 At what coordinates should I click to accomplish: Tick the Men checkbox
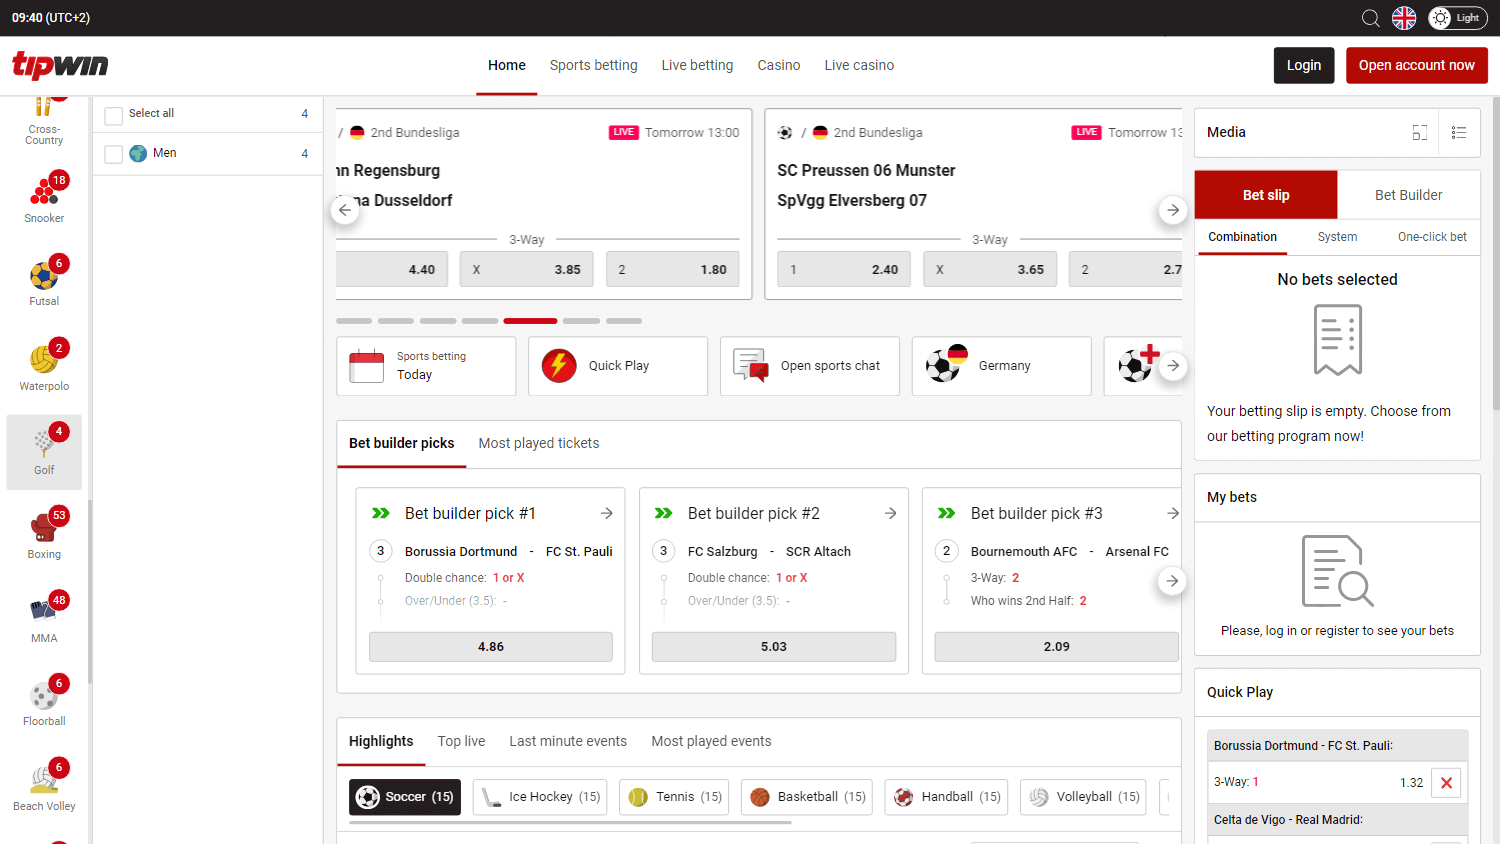click(x=114, y=154)
